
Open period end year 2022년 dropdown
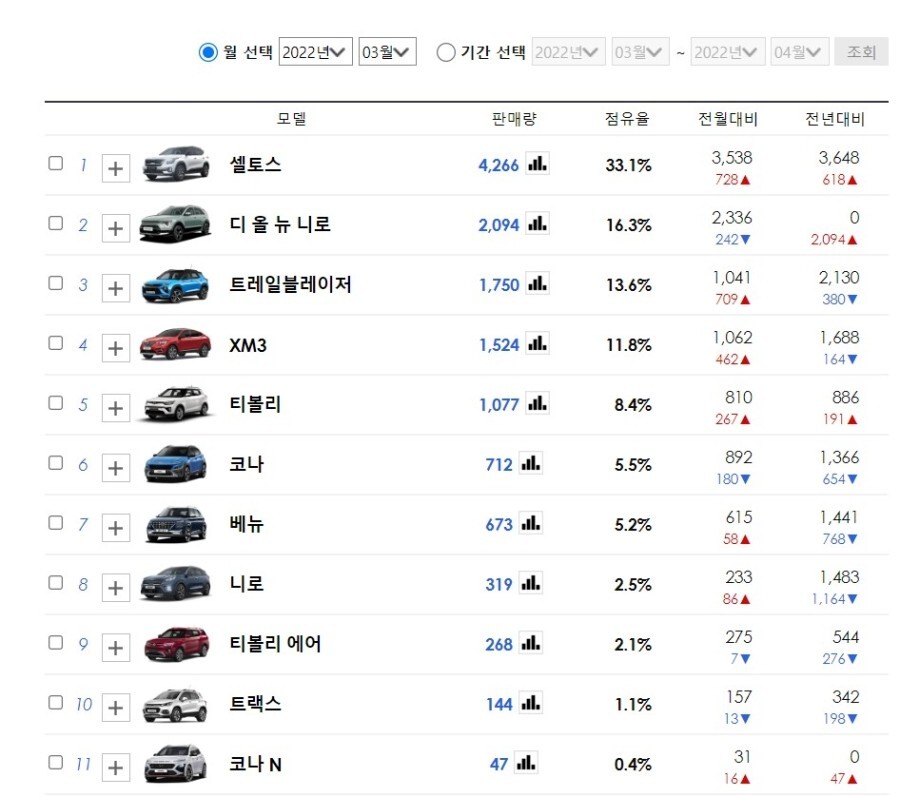point(728,52)
